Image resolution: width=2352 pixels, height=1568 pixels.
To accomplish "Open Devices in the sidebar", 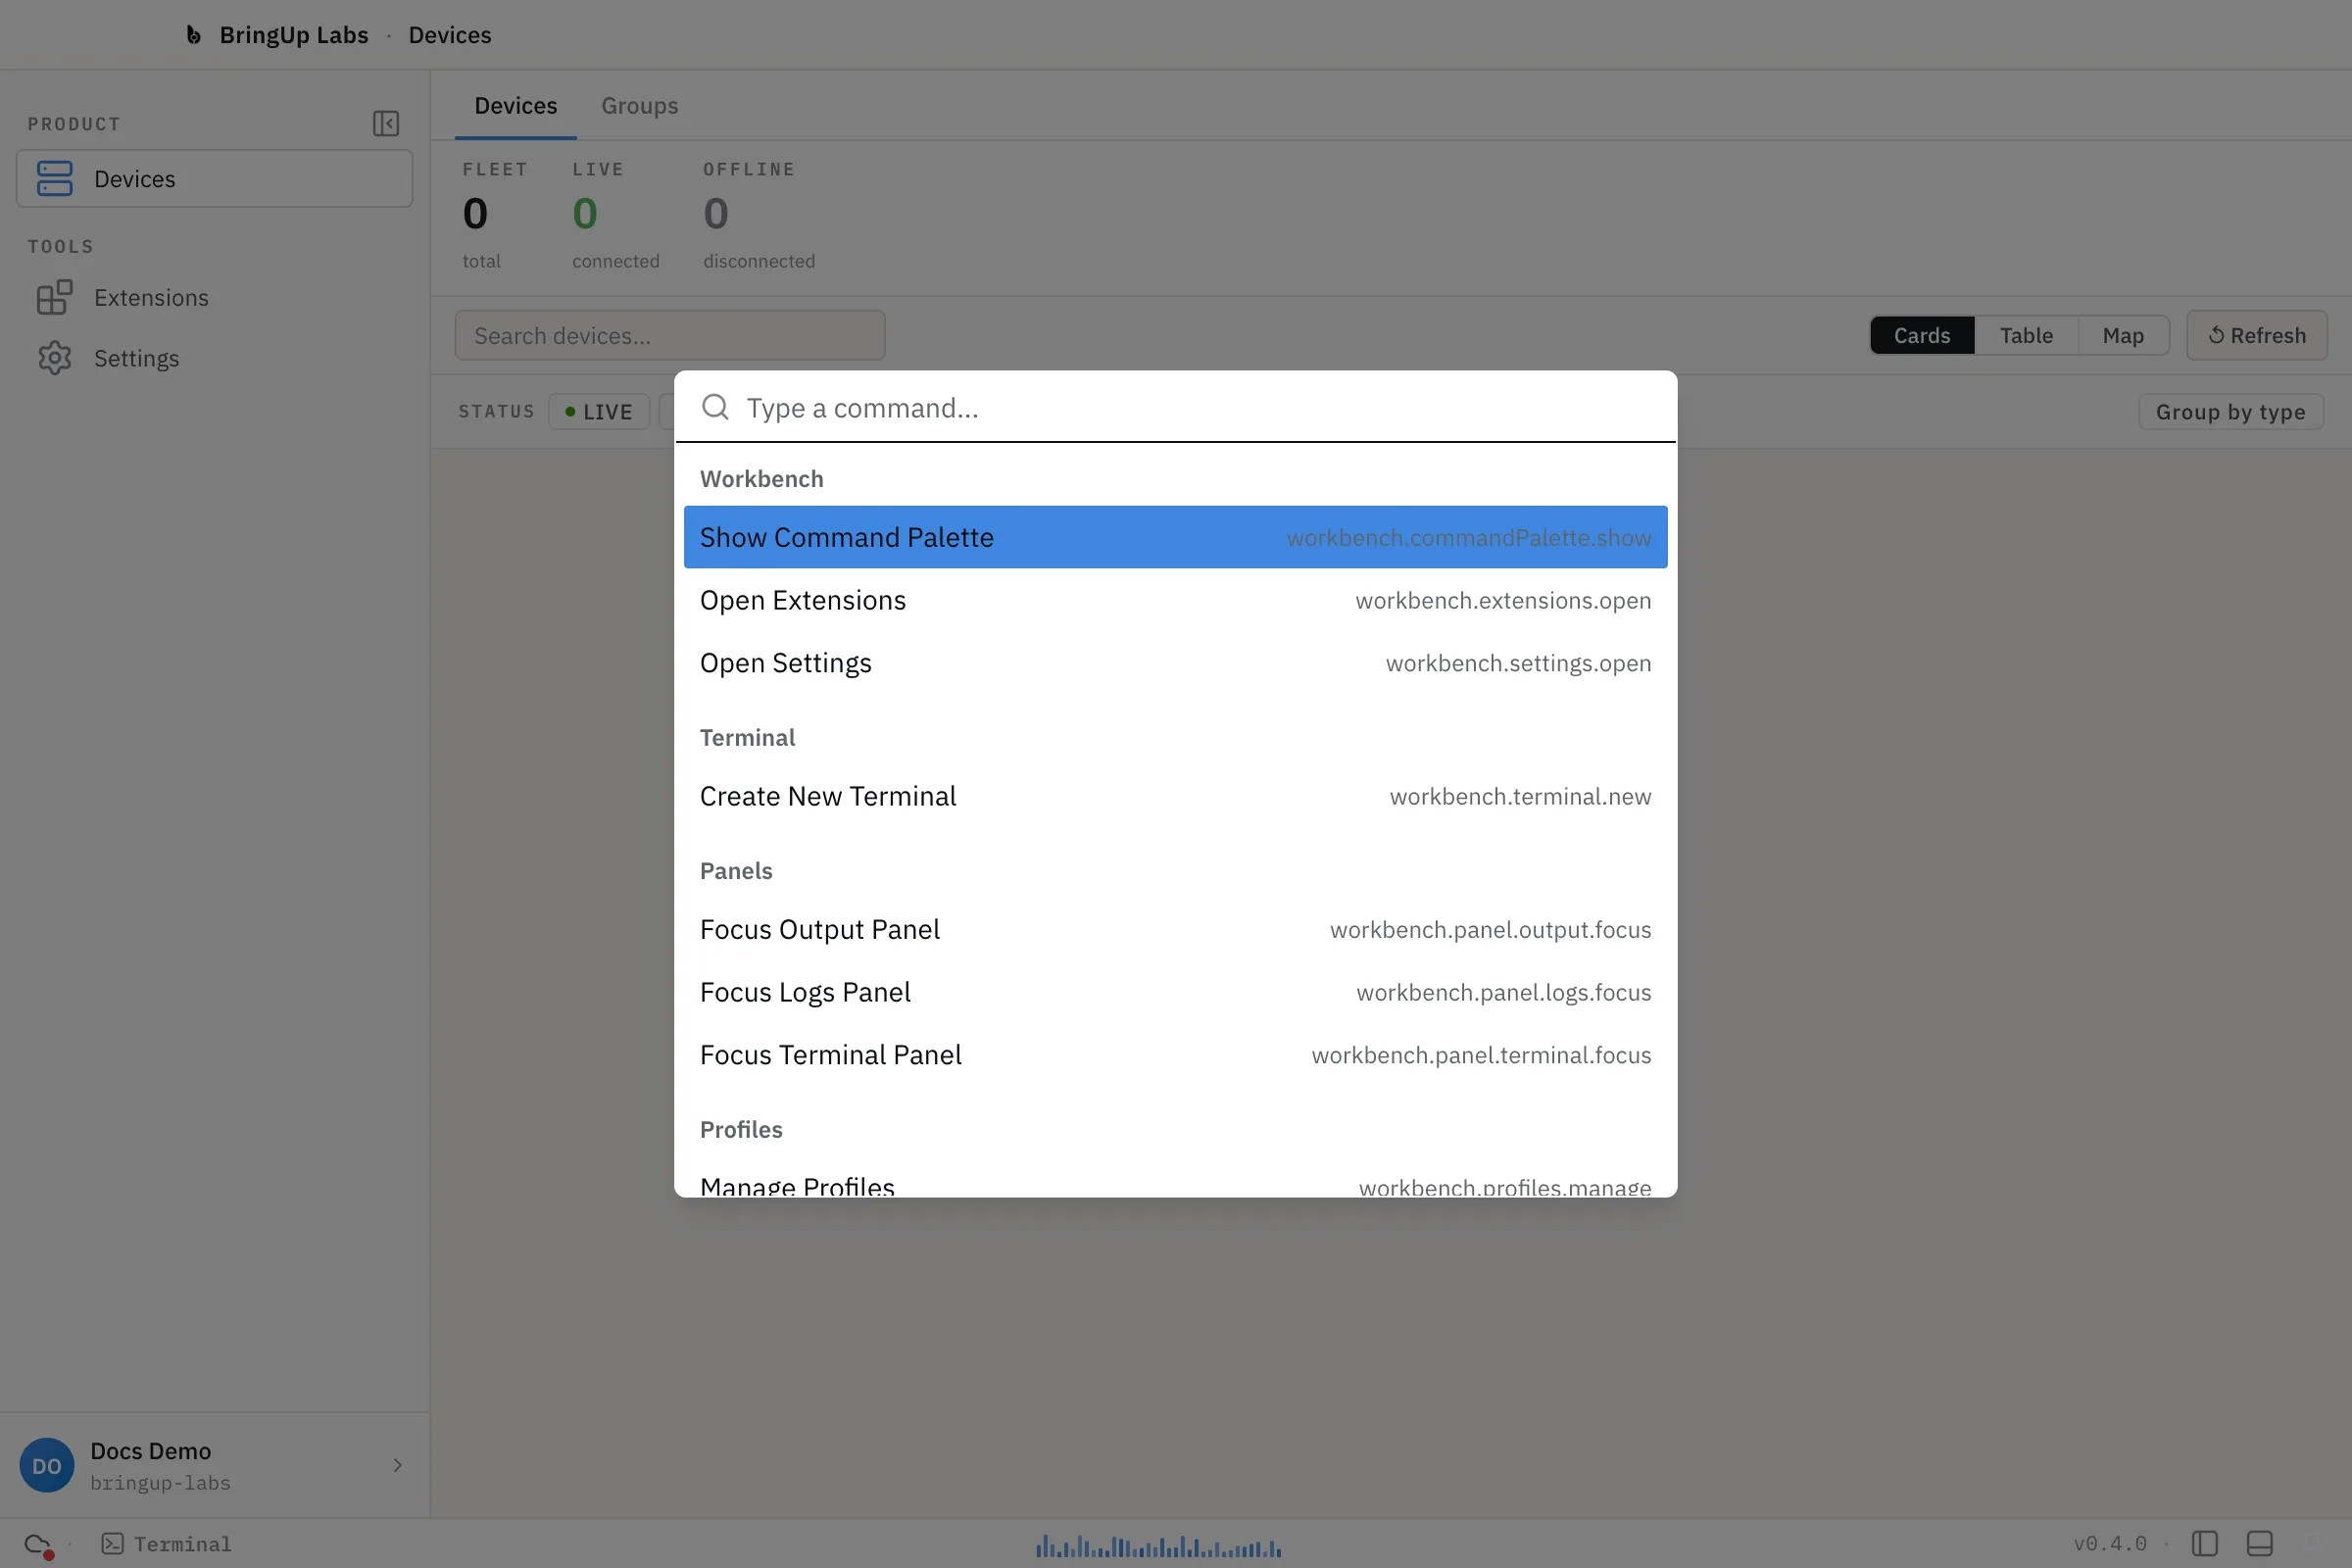I will [x=214, y=179].
